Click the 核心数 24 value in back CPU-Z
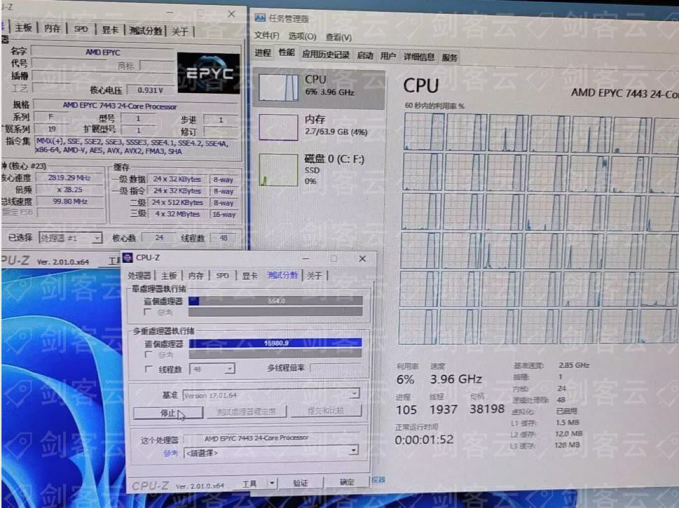This screenshot has height=509, width=679. point(159,237)
